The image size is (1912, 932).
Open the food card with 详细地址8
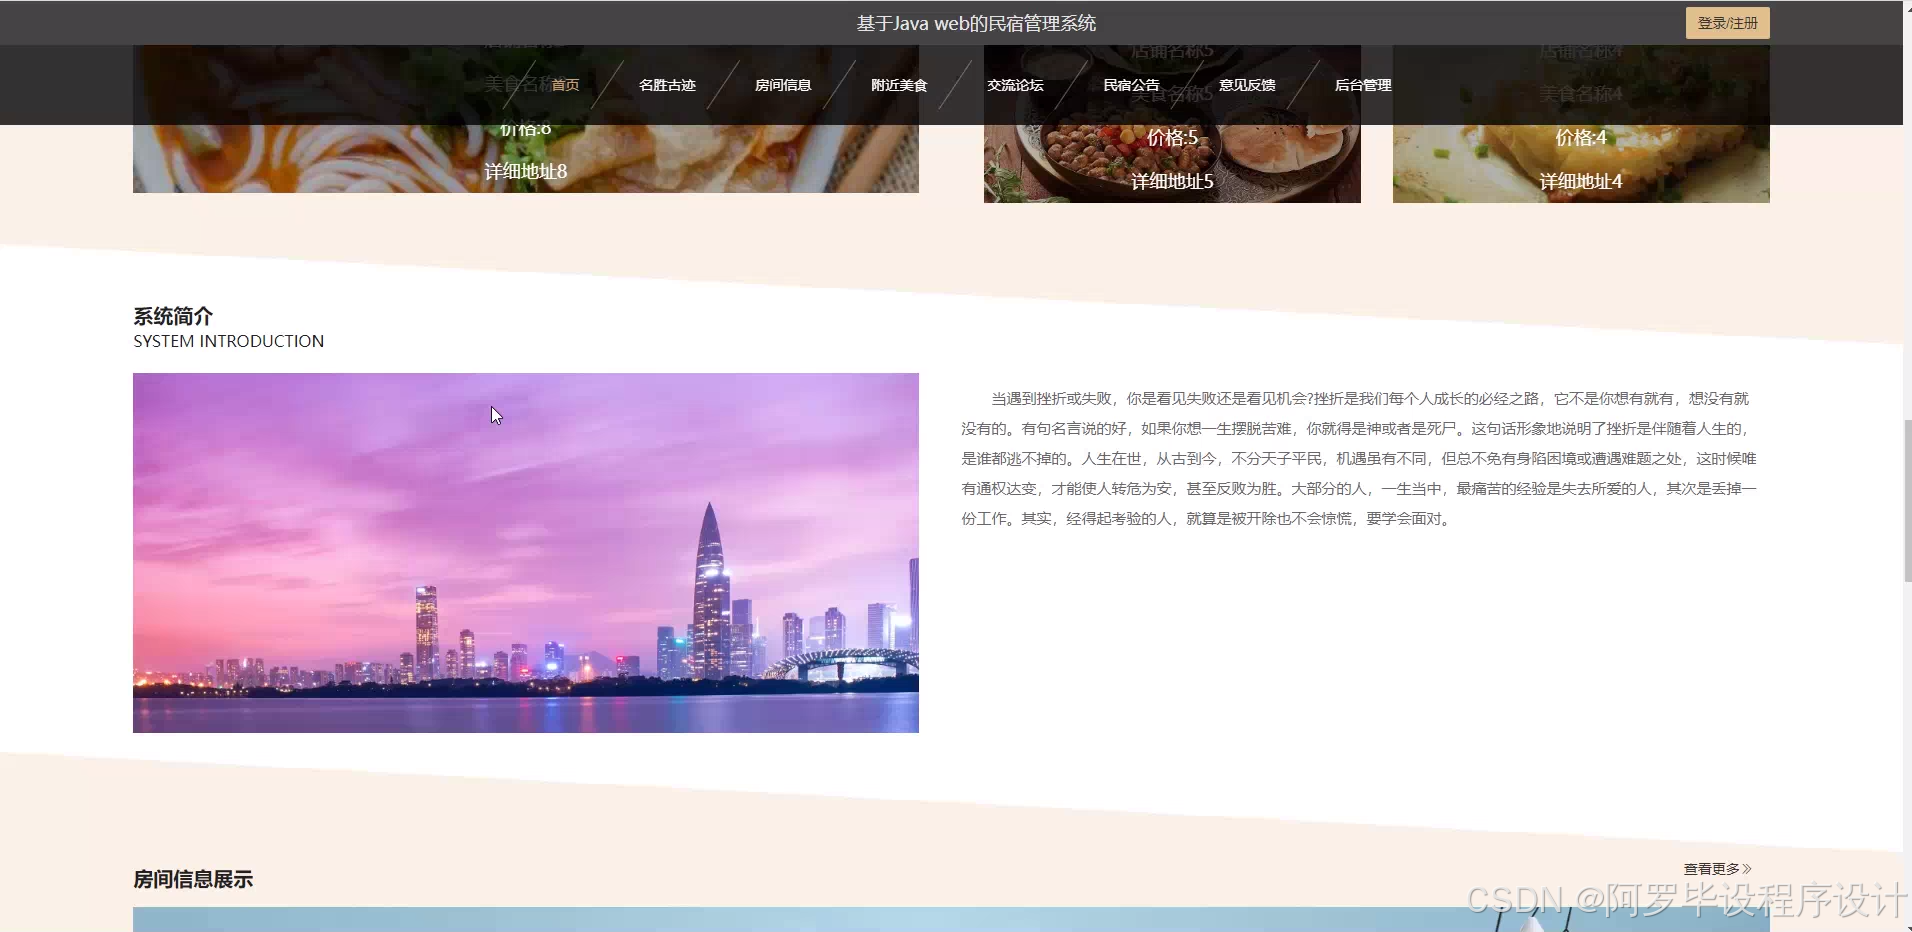(x=526, y=158)
